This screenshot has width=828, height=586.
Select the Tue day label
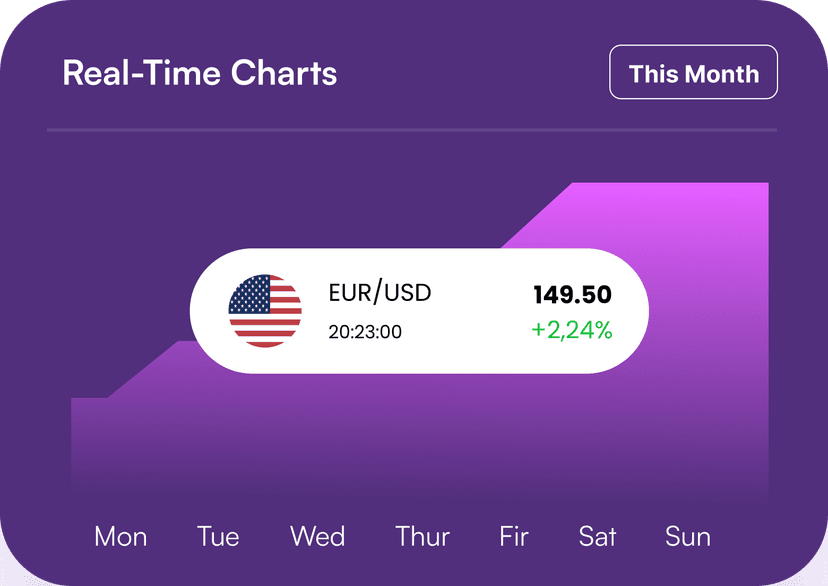coord(218,536)
